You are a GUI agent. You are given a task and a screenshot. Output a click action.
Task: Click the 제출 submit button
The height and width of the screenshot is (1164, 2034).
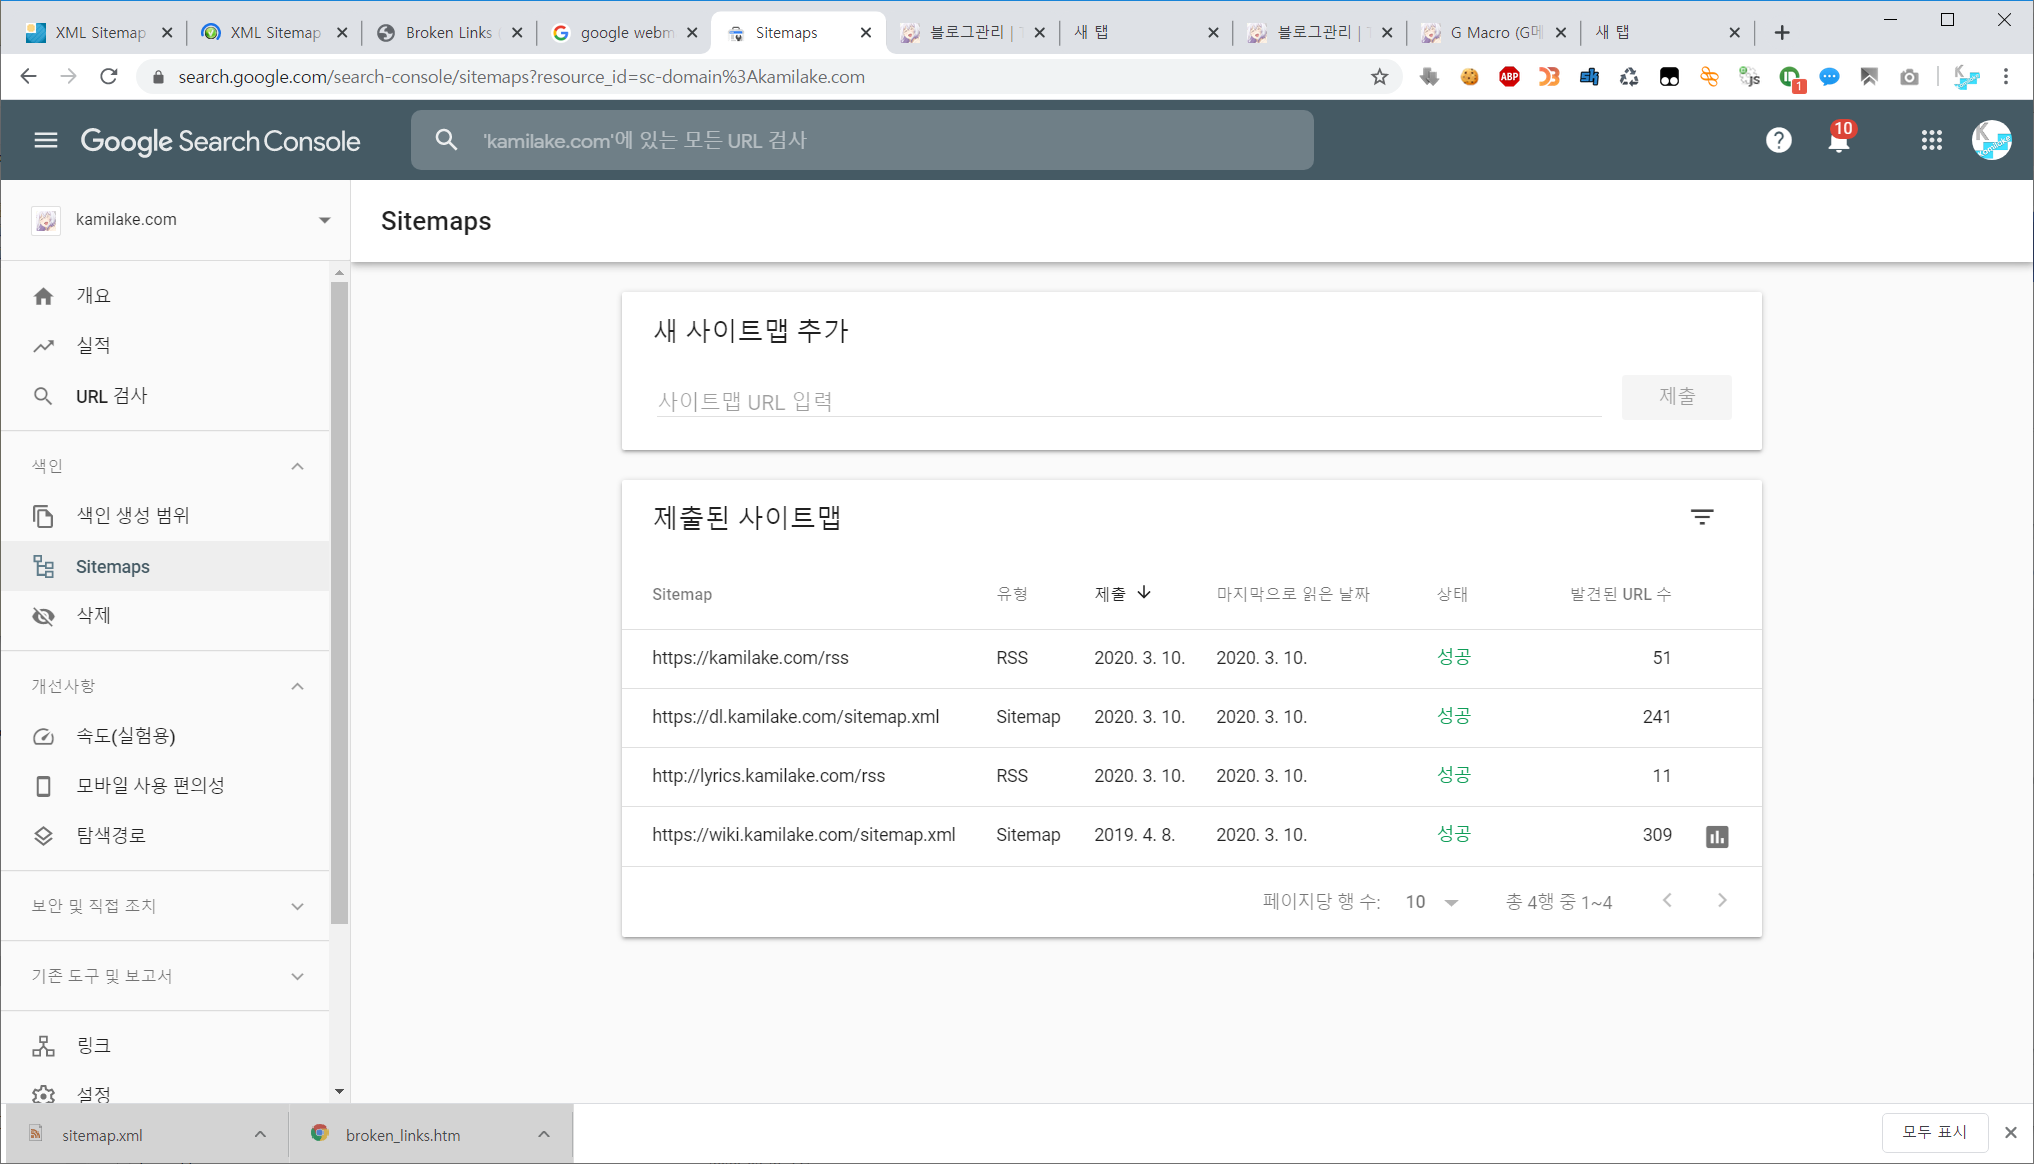[x=1676, y=397]
